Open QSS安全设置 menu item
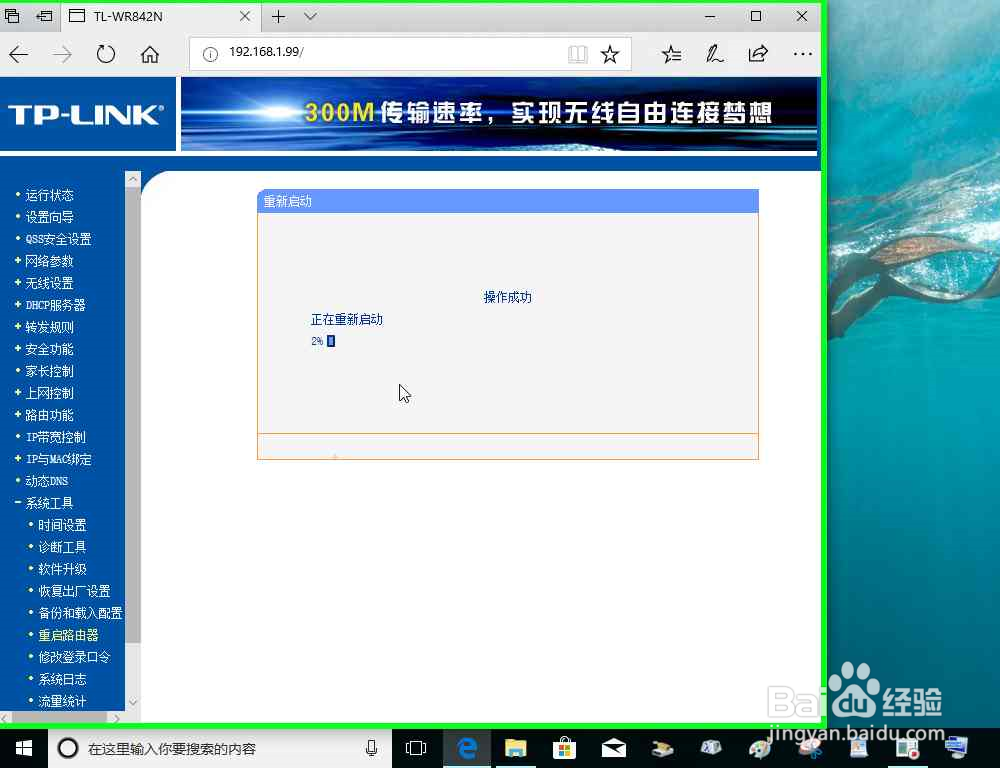Screen dimensions: 1000x768 pyautogui.click(x=58, y=239)
